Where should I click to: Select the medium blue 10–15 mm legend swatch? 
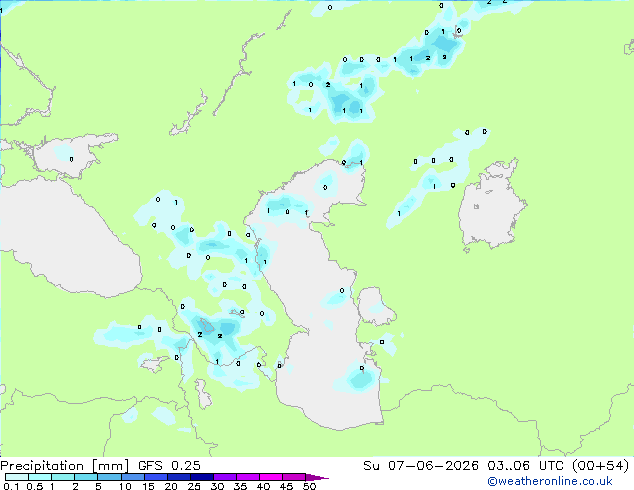point(133,477)
